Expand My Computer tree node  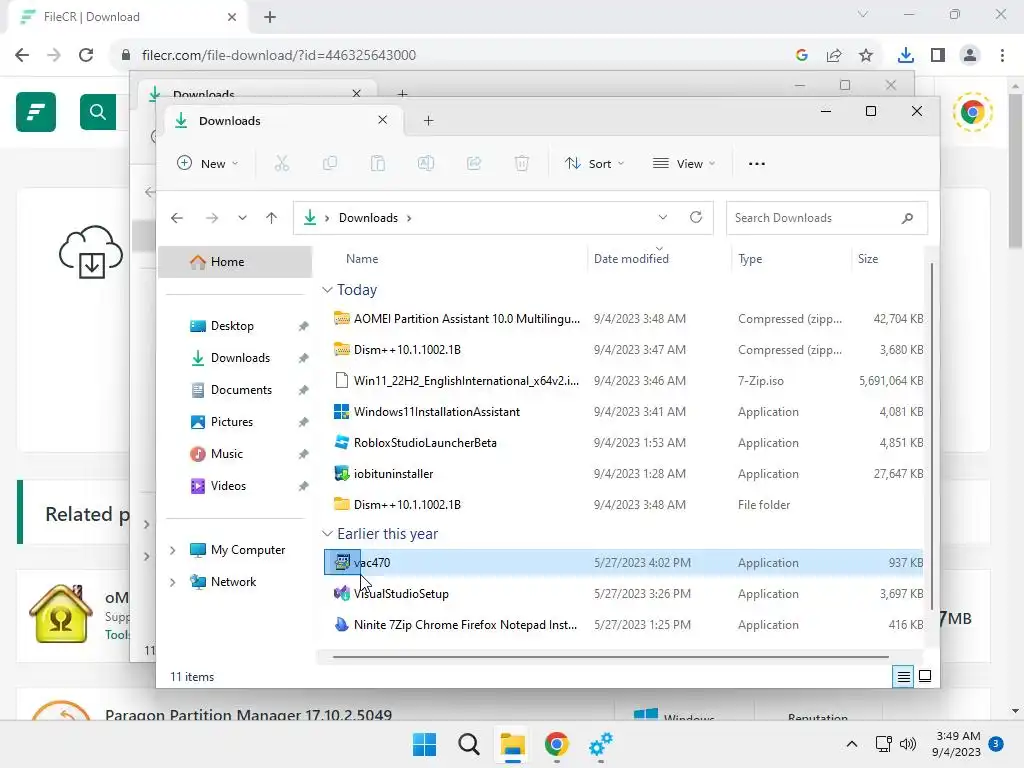172,551
